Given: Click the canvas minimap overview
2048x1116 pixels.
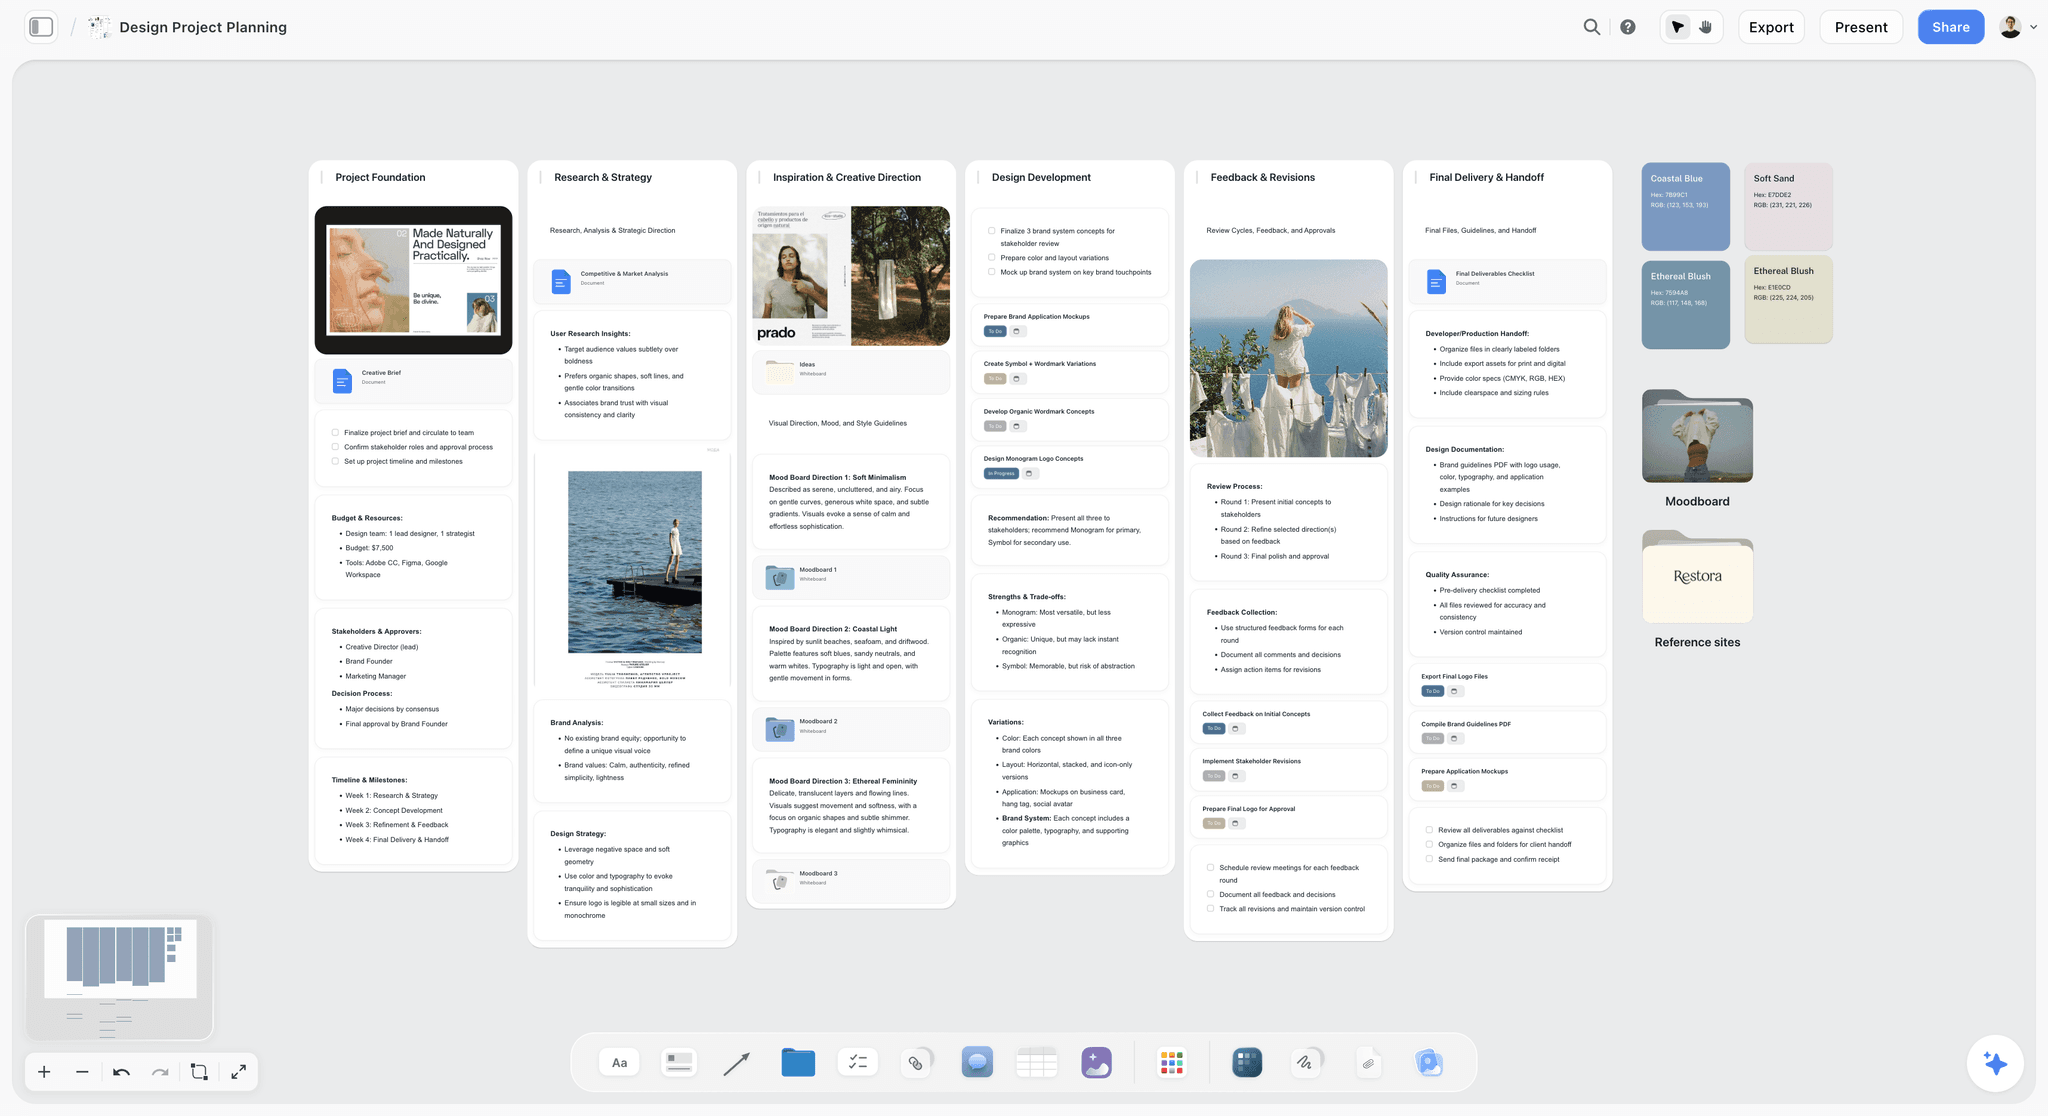Looking at the screenshot, I should pos(119,977).
